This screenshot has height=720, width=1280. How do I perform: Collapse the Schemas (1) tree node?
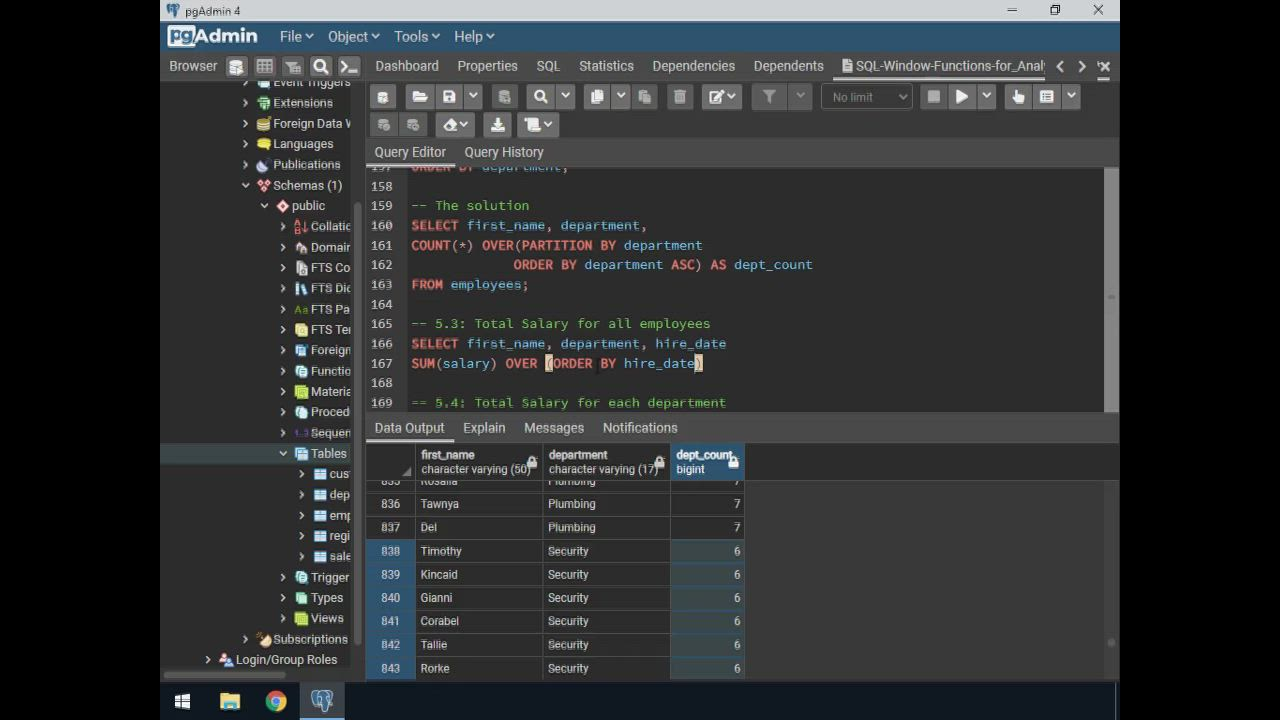246,186
